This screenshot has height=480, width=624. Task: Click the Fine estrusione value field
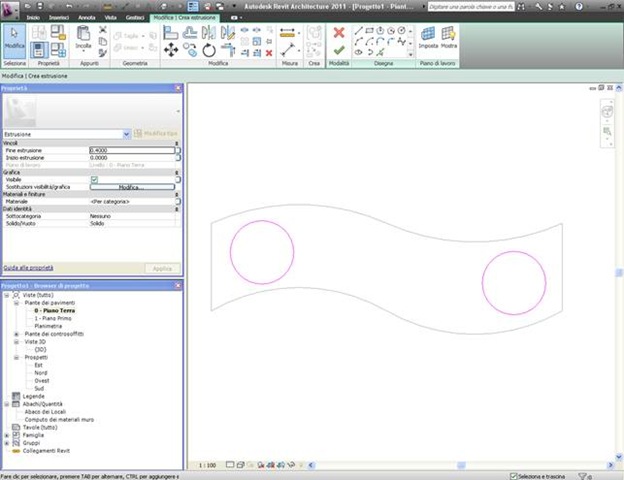click(132, 150)
